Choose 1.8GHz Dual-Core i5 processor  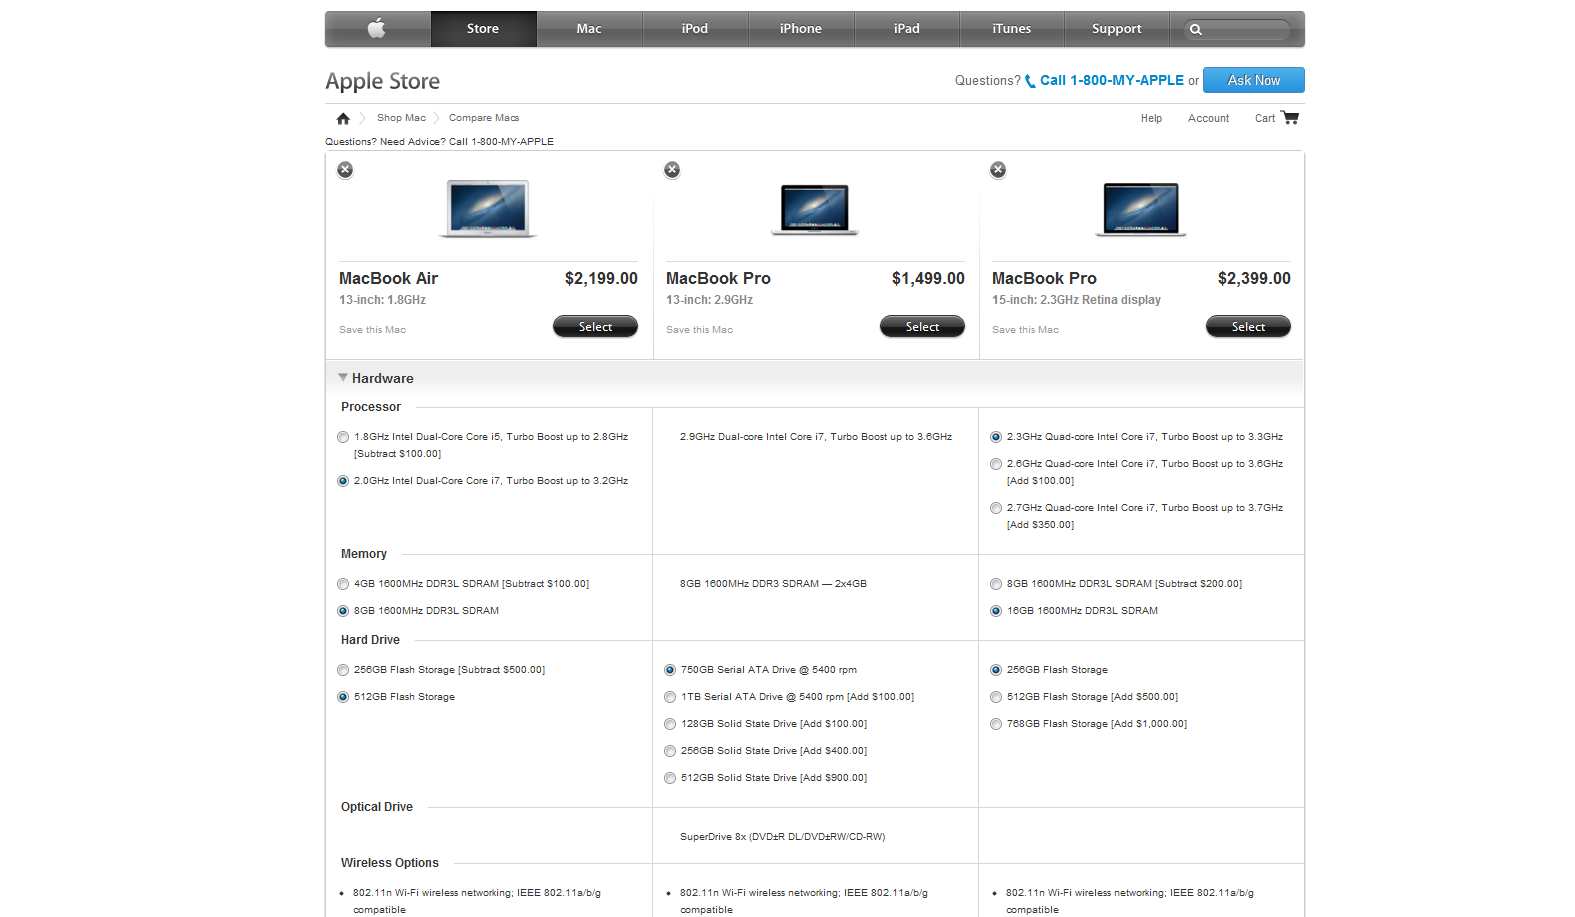(x=343, y=437)
